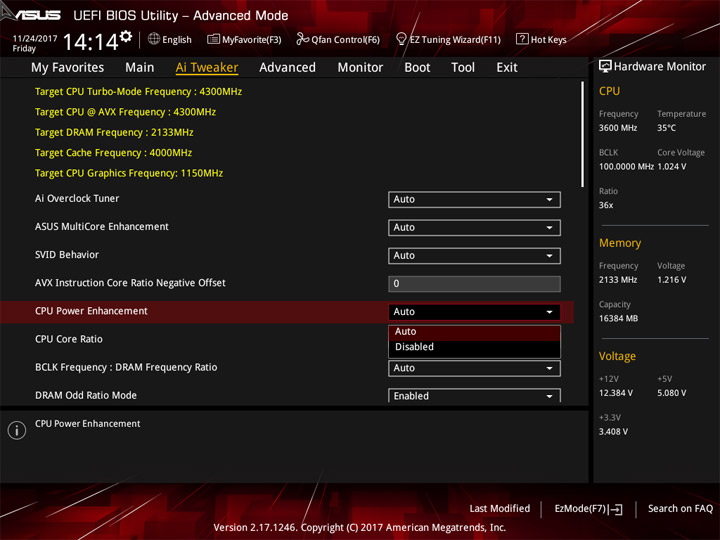Click the gear icon next to the clock
The height and width of the screenshot is (540, 720).
click(x=126, y=36)
